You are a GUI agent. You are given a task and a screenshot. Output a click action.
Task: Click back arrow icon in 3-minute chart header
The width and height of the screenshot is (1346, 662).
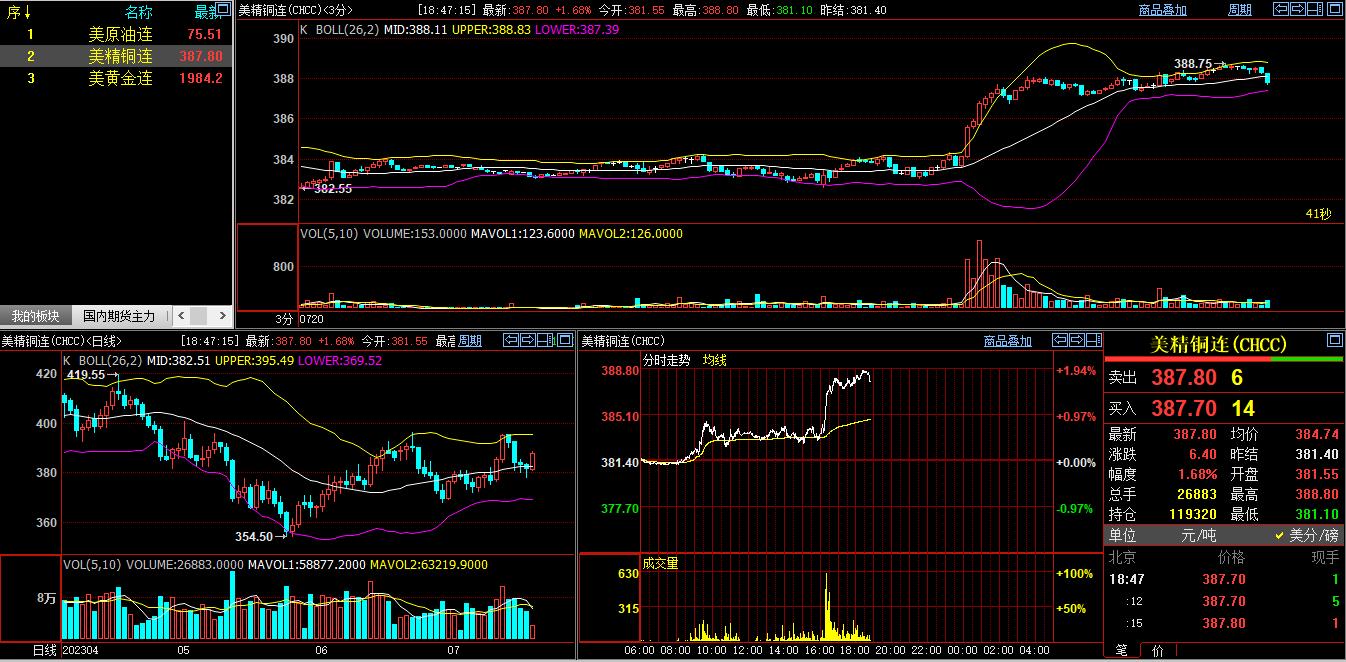coord(1280,10)
